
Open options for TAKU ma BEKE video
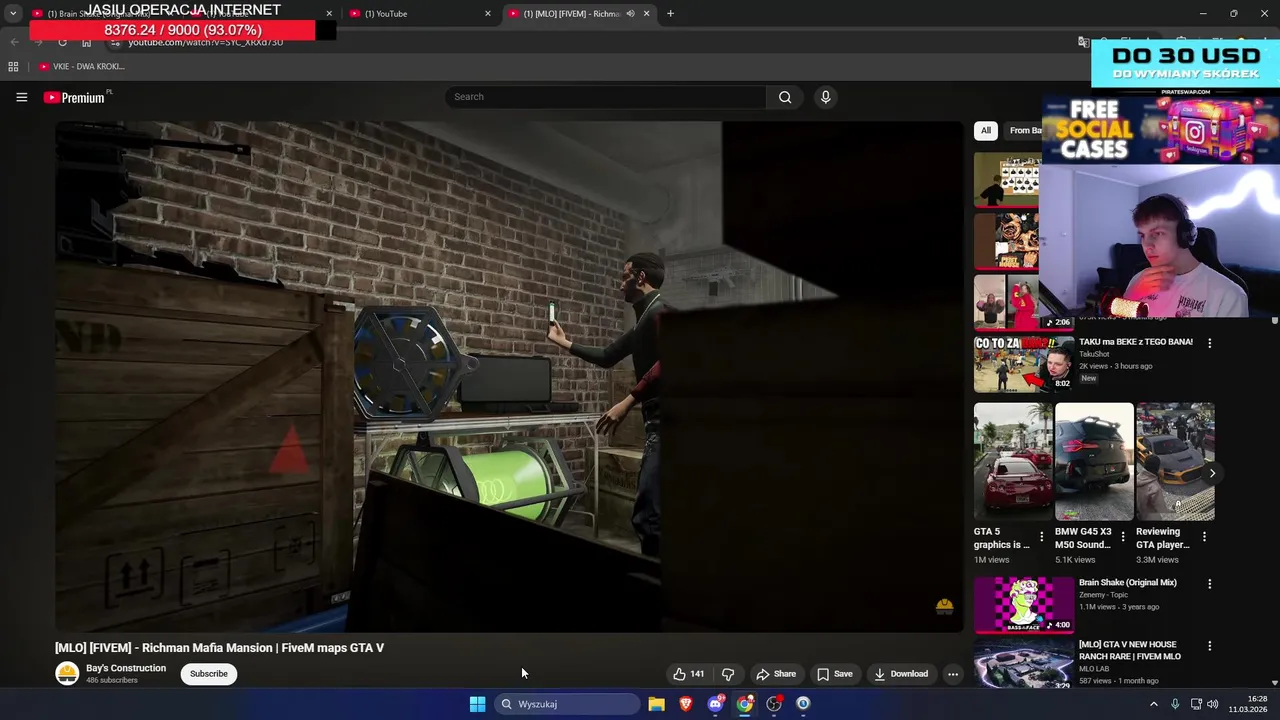(x=1209, y=343)
